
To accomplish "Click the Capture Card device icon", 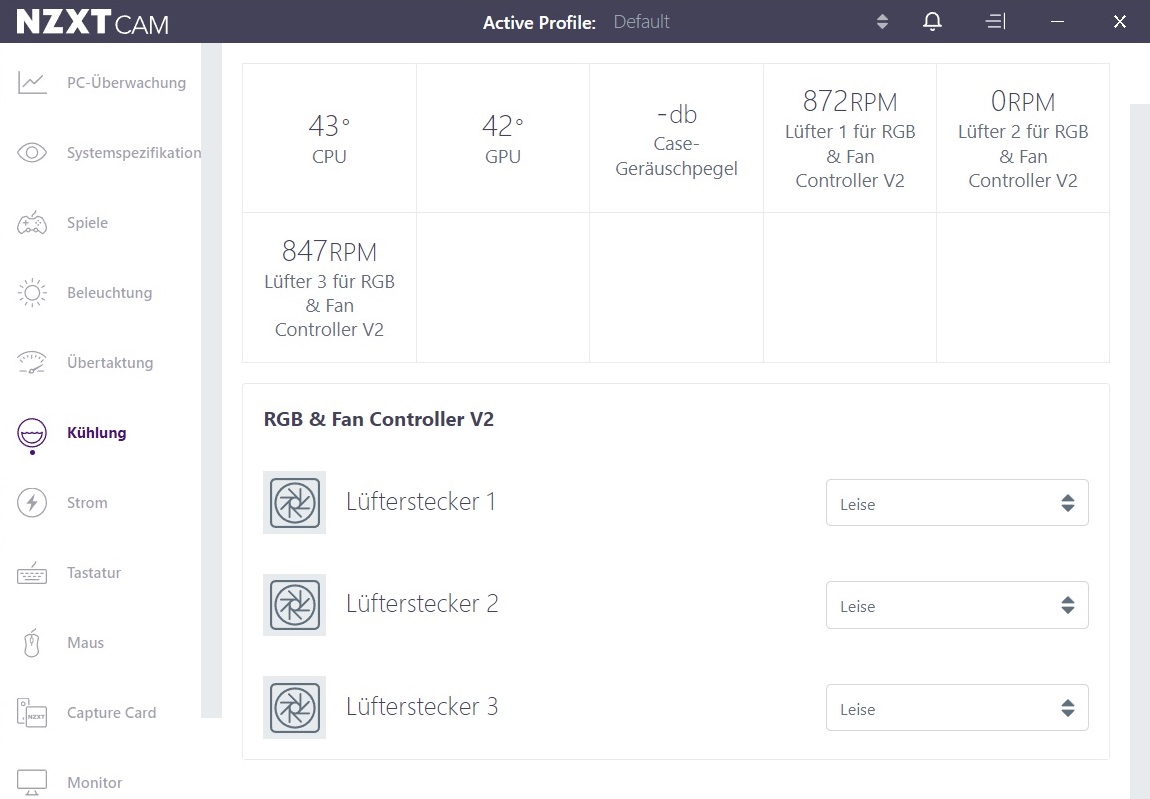I will (x=32, y=712).
